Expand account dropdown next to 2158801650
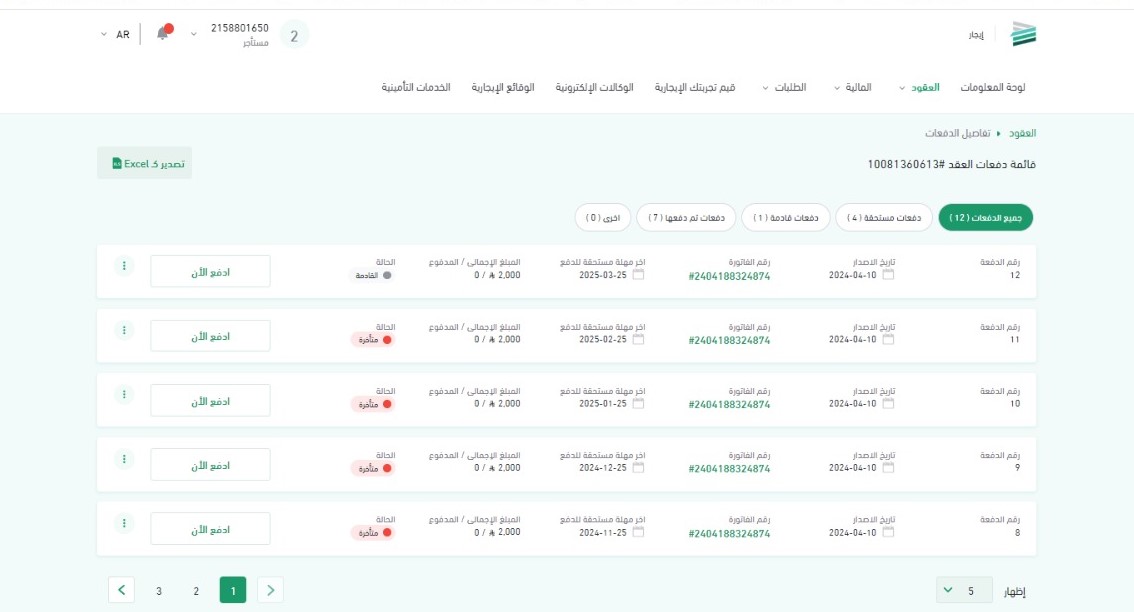1134x612 pixels. (194, 34)
